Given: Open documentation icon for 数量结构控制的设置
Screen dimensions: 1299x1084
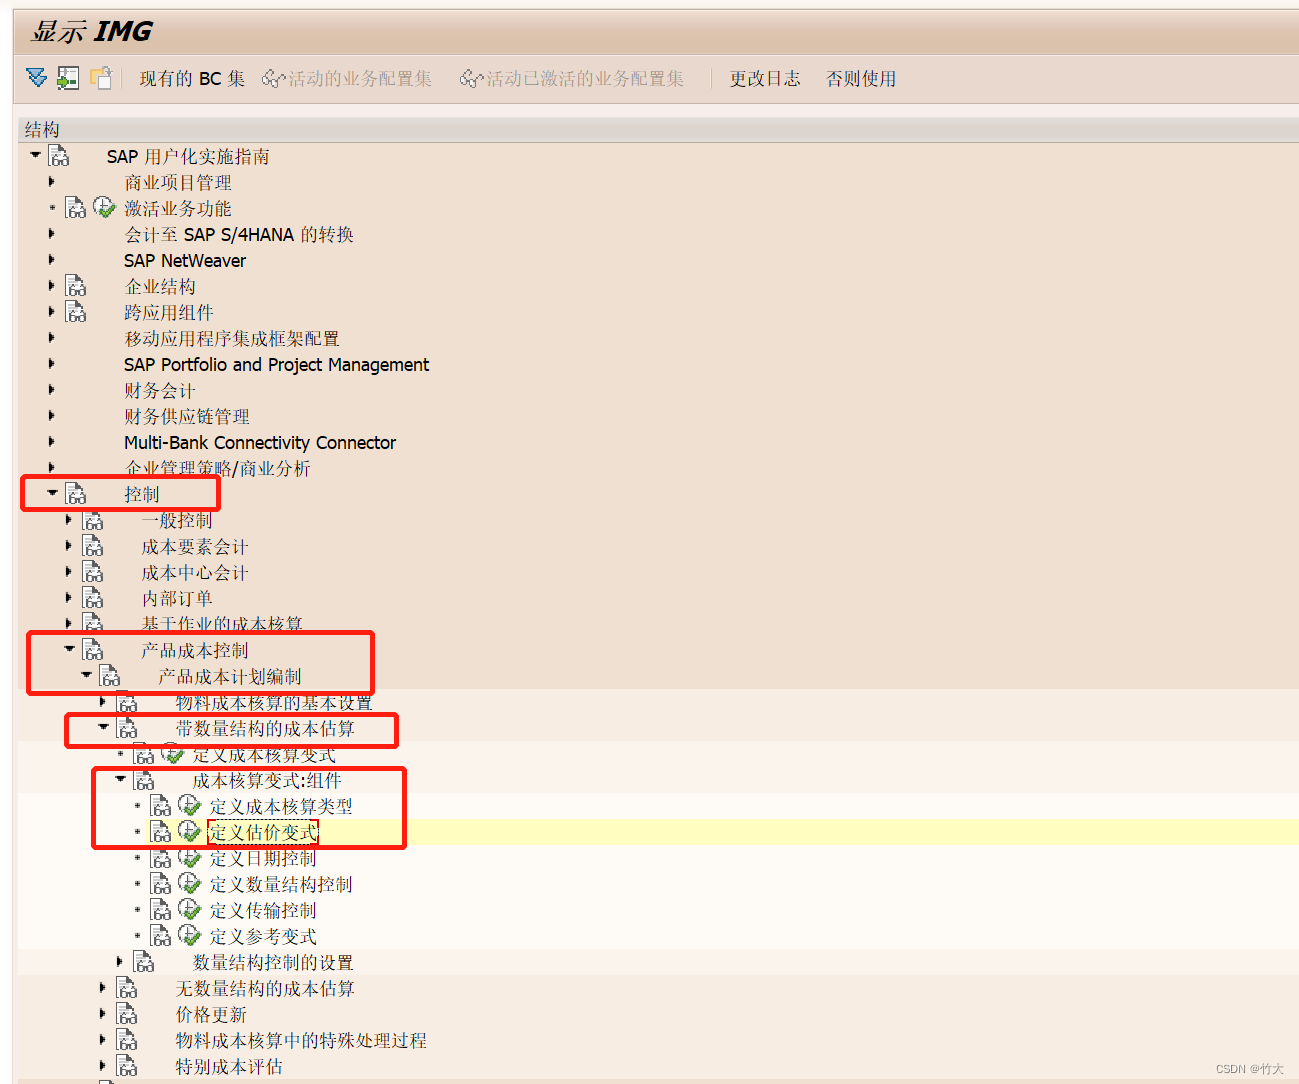Looking at the screenshot, I should coord(144,962).
